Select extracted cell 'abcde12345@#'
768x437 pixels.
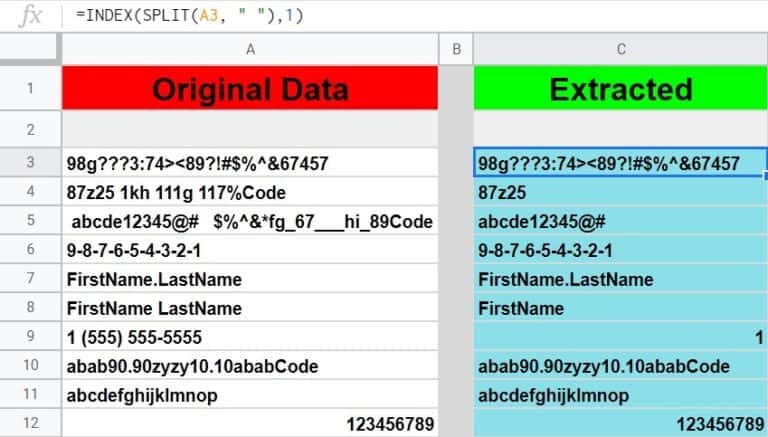pos(621,220)
